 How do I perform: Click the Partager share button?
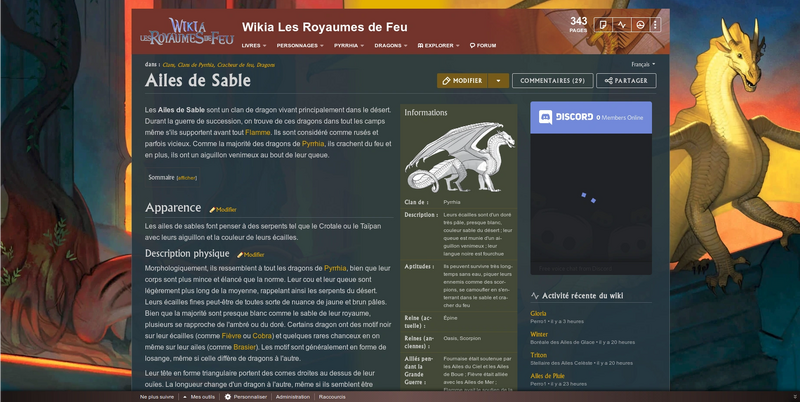pos(626,81)
